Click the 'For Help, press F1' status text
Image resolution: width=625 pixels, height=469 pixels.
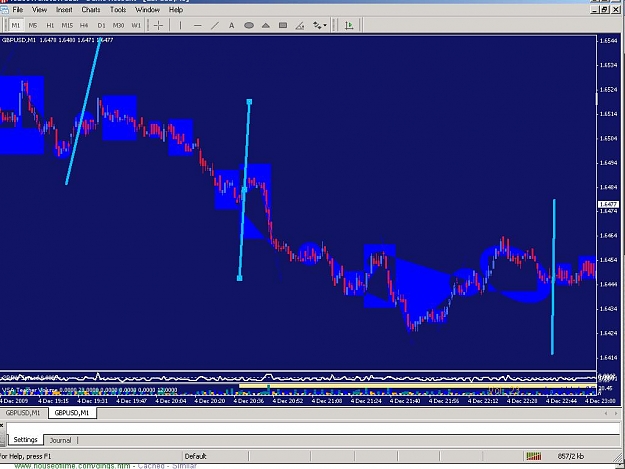tap(26, 456)
